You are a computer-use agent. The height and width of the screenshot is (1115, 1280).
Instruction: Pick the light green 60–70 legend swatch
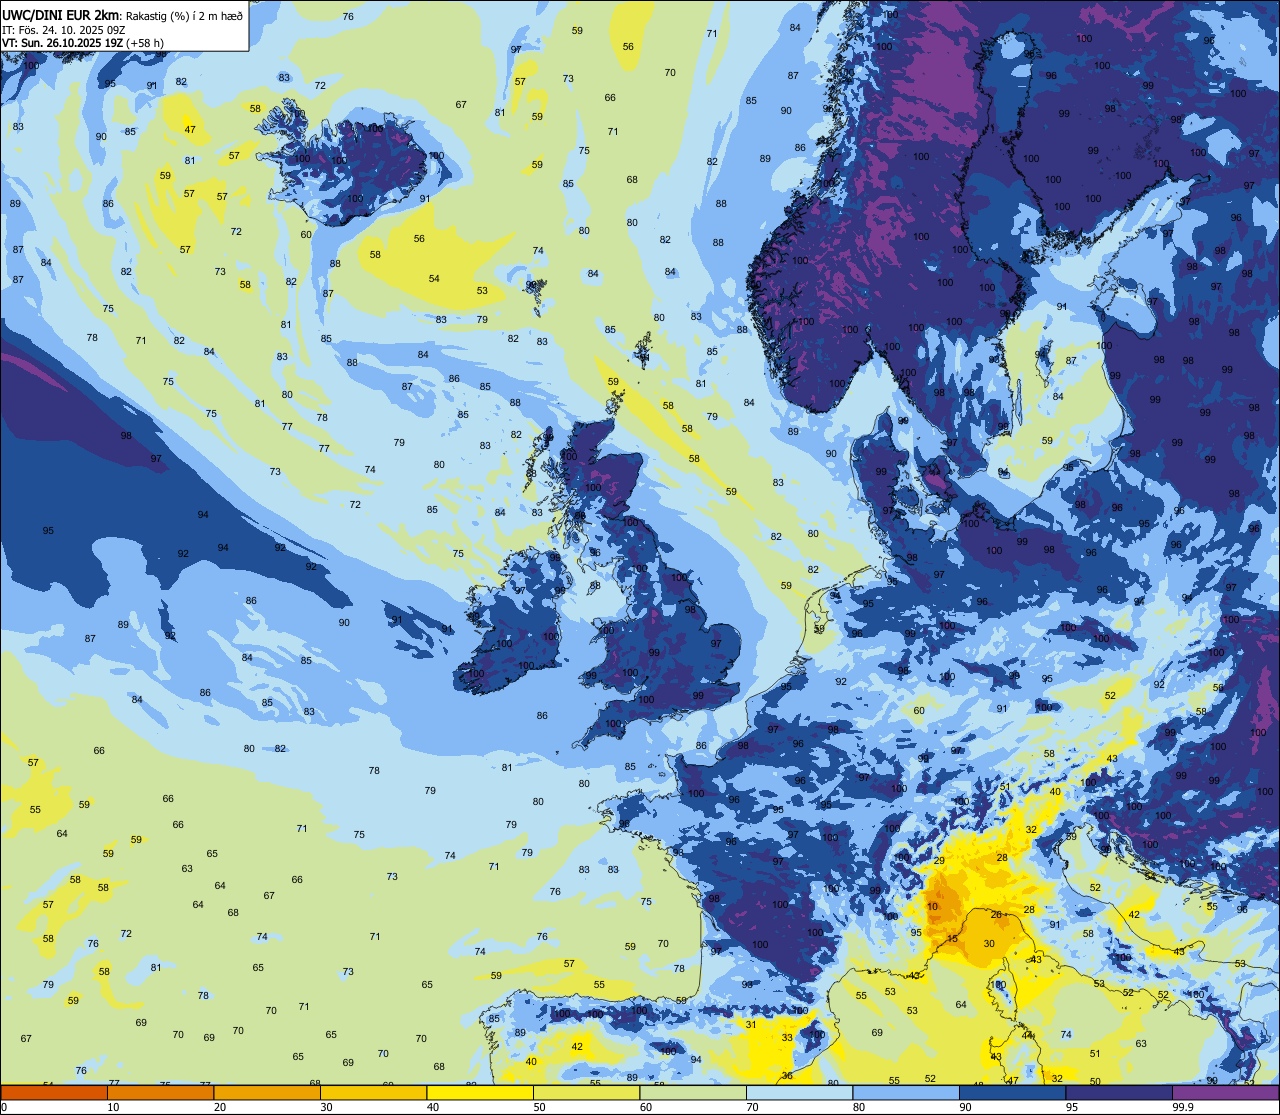pos(693,1092)
